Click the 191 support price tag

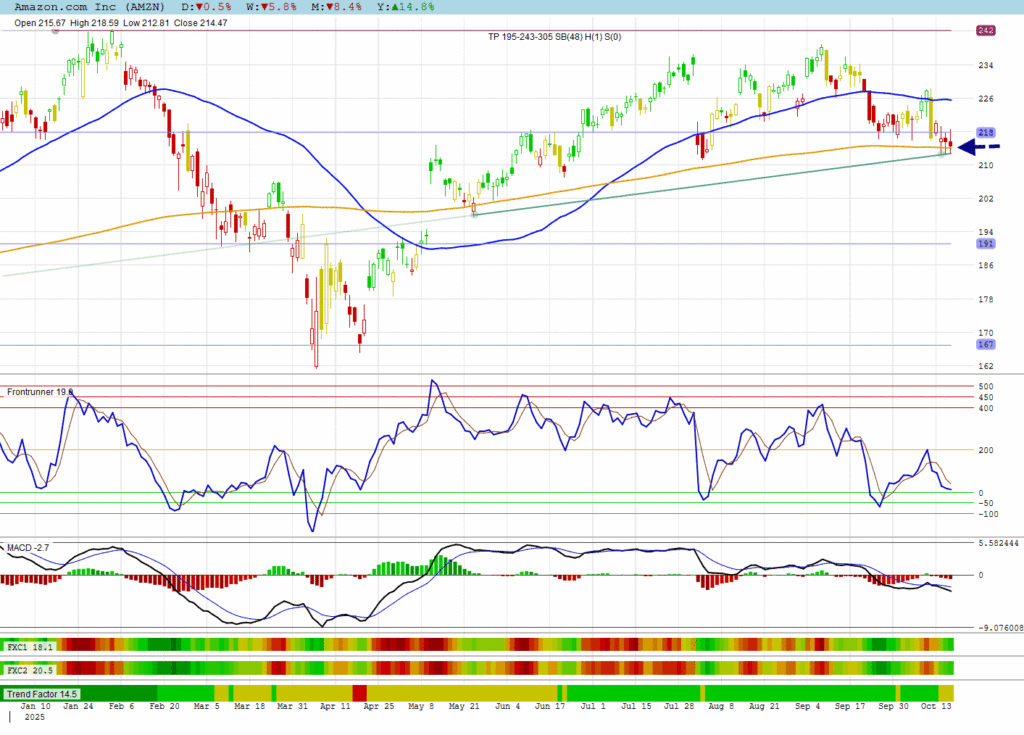coord(985,243)
